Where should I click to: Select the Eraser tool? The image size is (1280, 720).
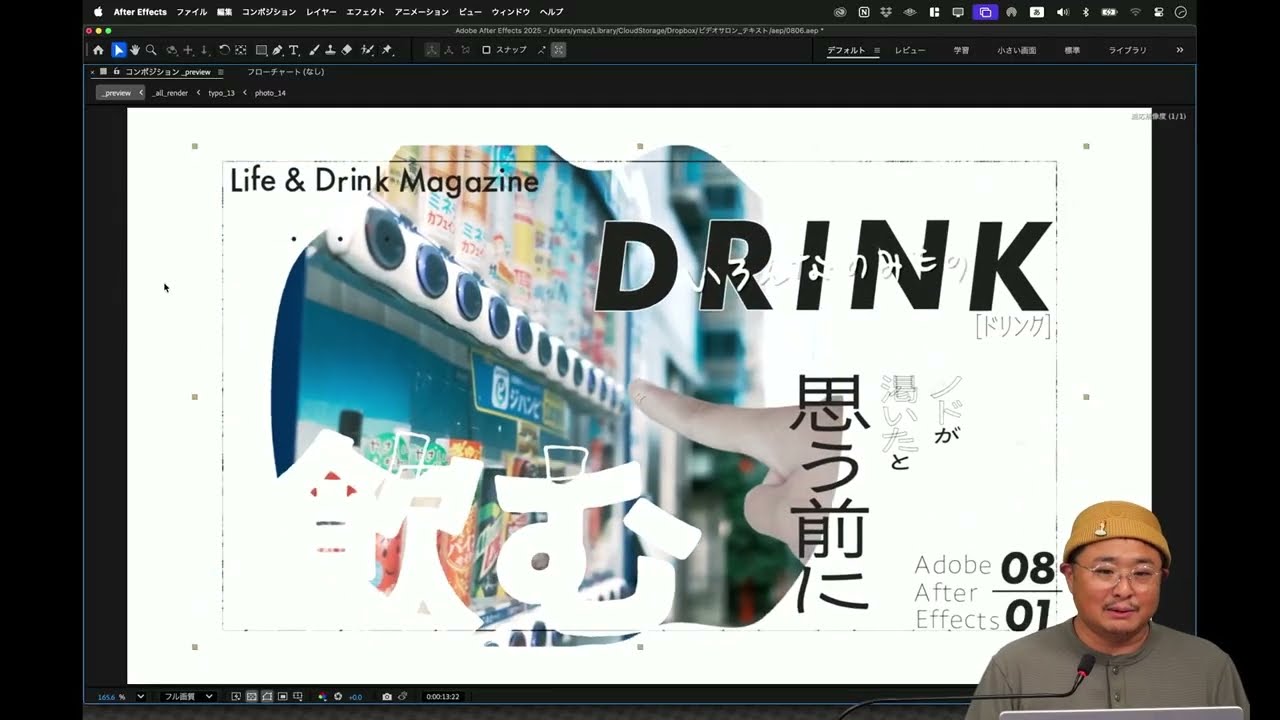point(346,50)
